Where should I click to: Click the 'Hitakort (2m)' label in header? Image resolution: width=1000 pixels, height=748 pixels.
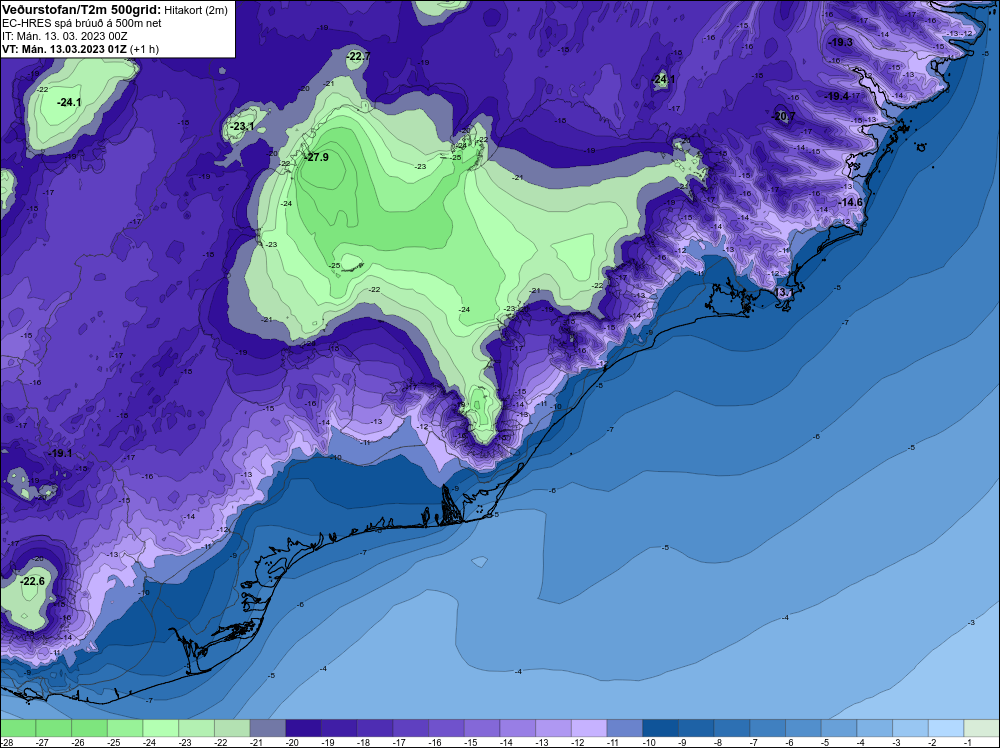[x=196, y=10]
